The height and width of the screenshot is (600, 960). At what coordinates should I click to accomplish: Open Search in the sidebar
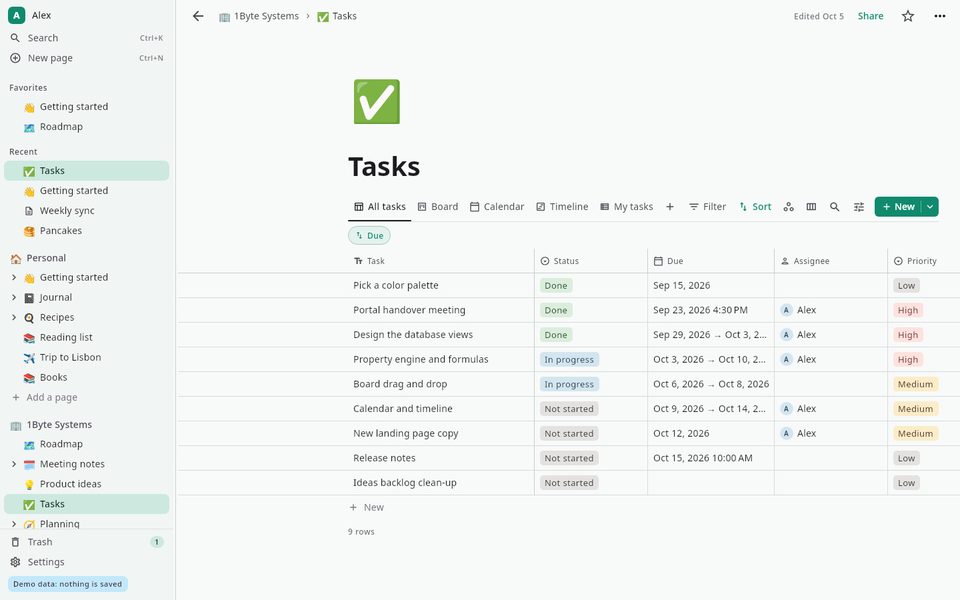pyautogui.click(x=86, y=38)
